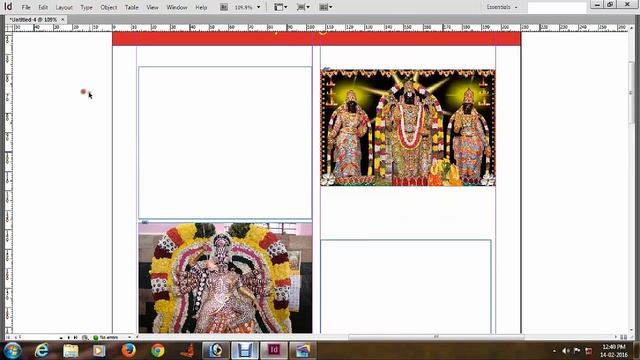Screen dimensions: 640x360
Task: Switch to InDesign in the taskbar
Action: coord(274,350)
